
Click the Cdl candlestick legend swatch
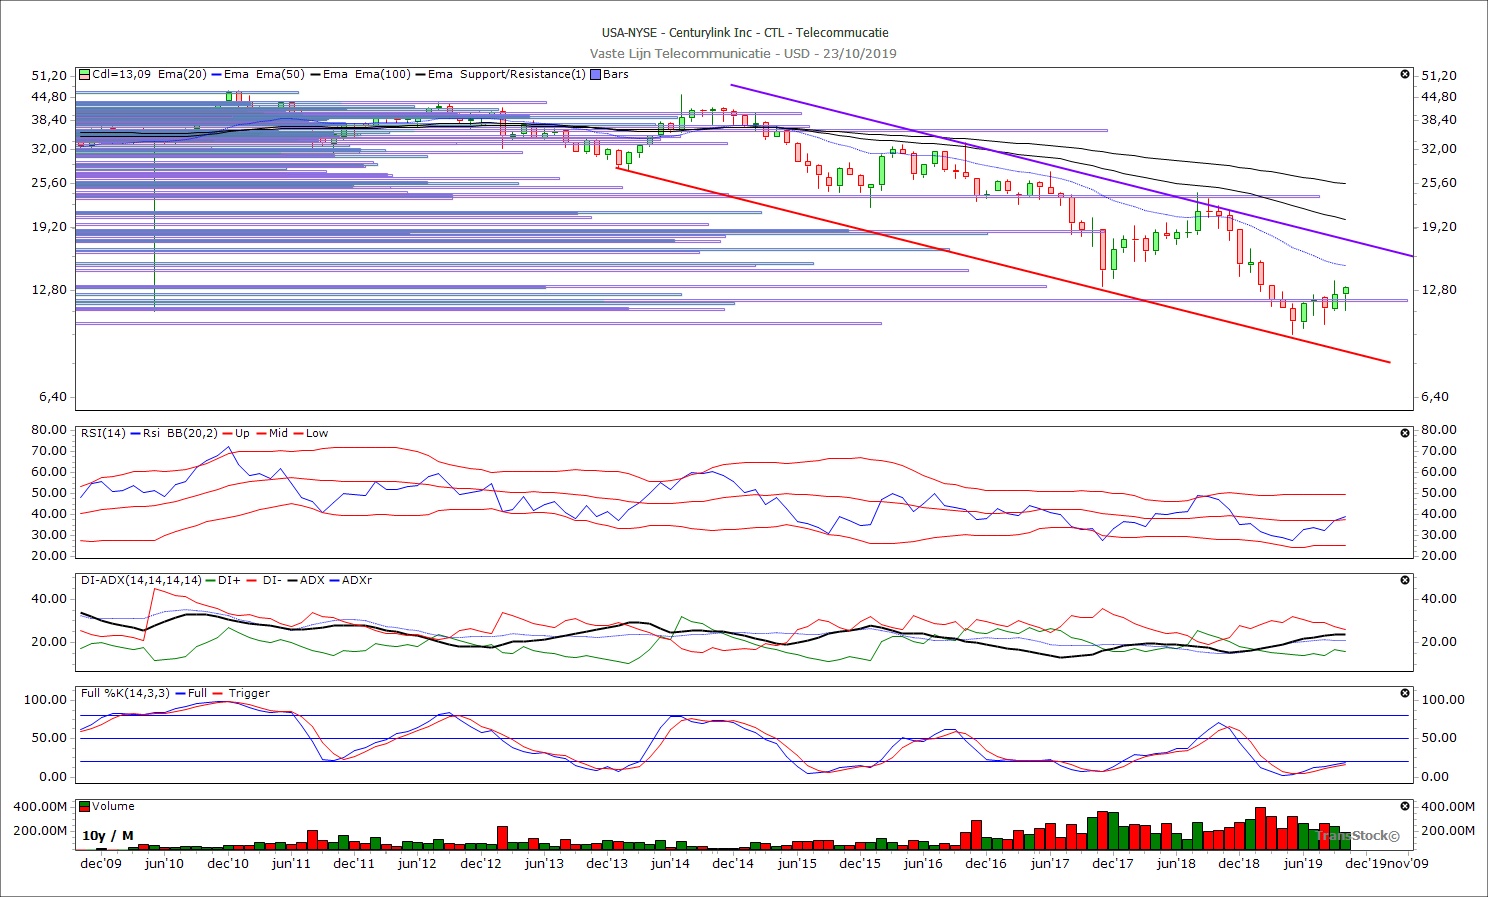tap(85, 75)
